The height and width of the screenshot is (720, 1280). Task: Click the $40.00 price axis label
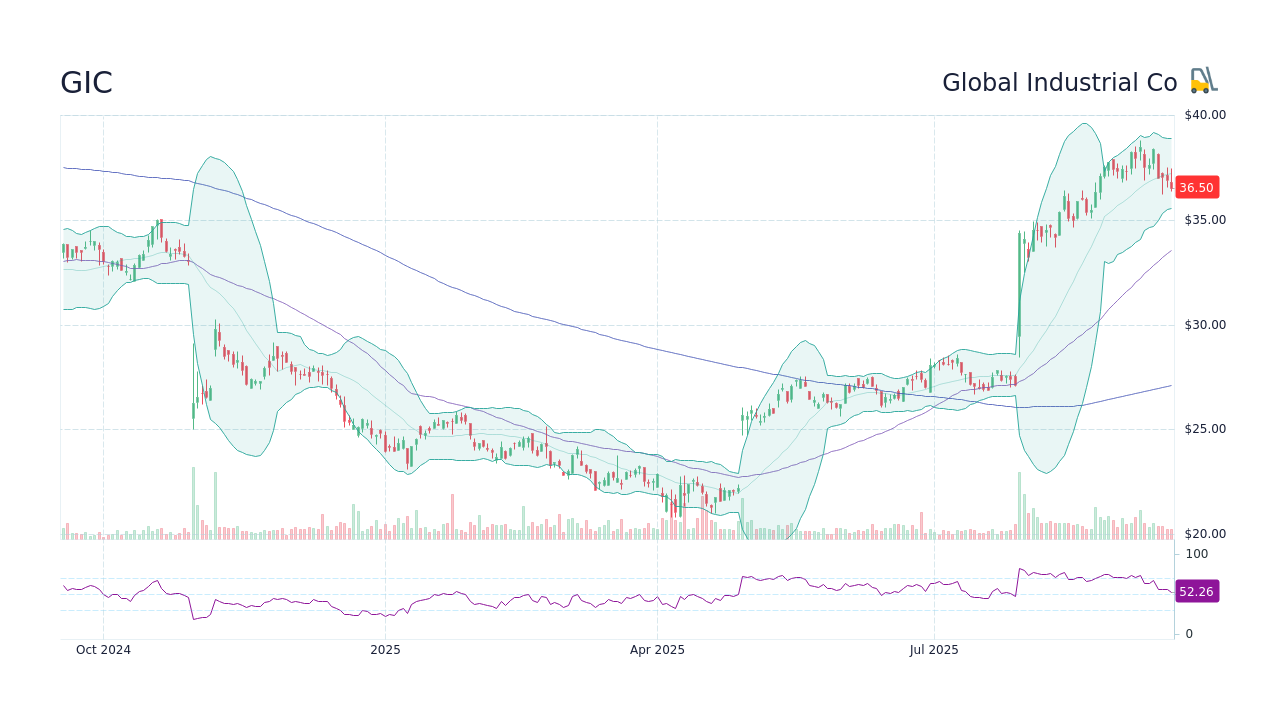point(1205,115)
